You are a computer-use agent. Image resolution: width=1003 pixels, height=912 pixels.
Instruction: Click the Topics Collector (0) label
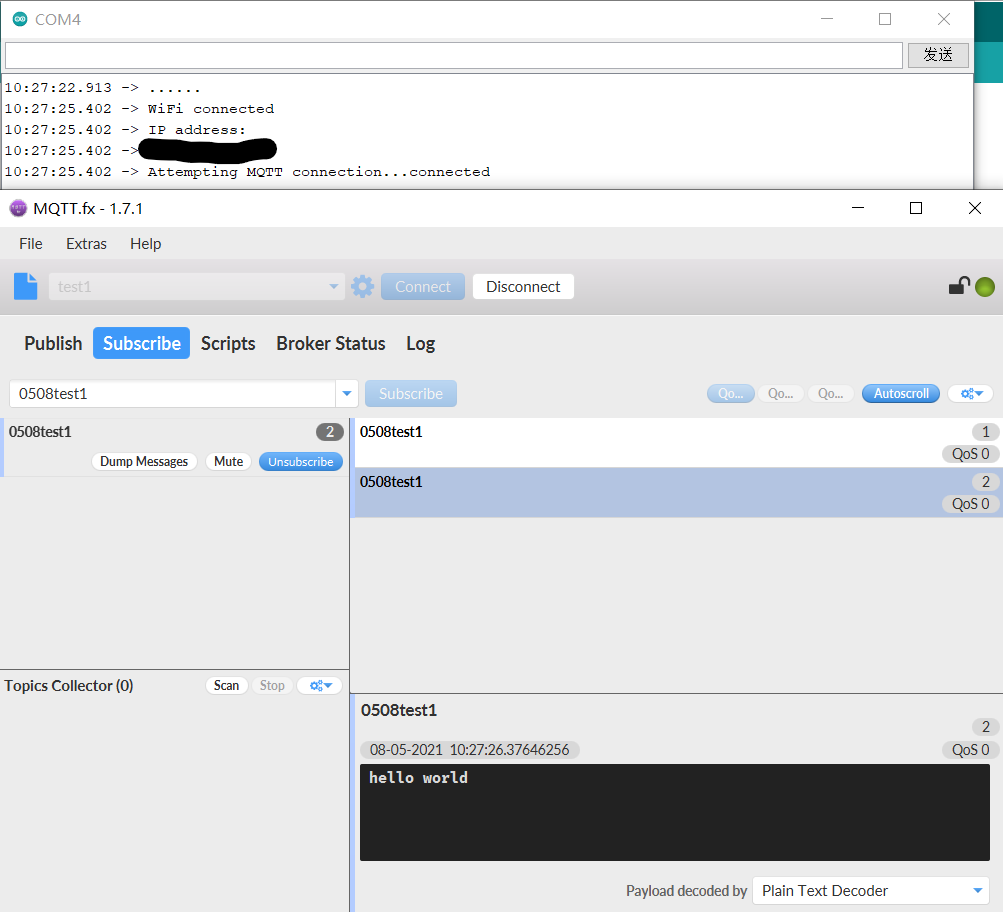point(68,686)
